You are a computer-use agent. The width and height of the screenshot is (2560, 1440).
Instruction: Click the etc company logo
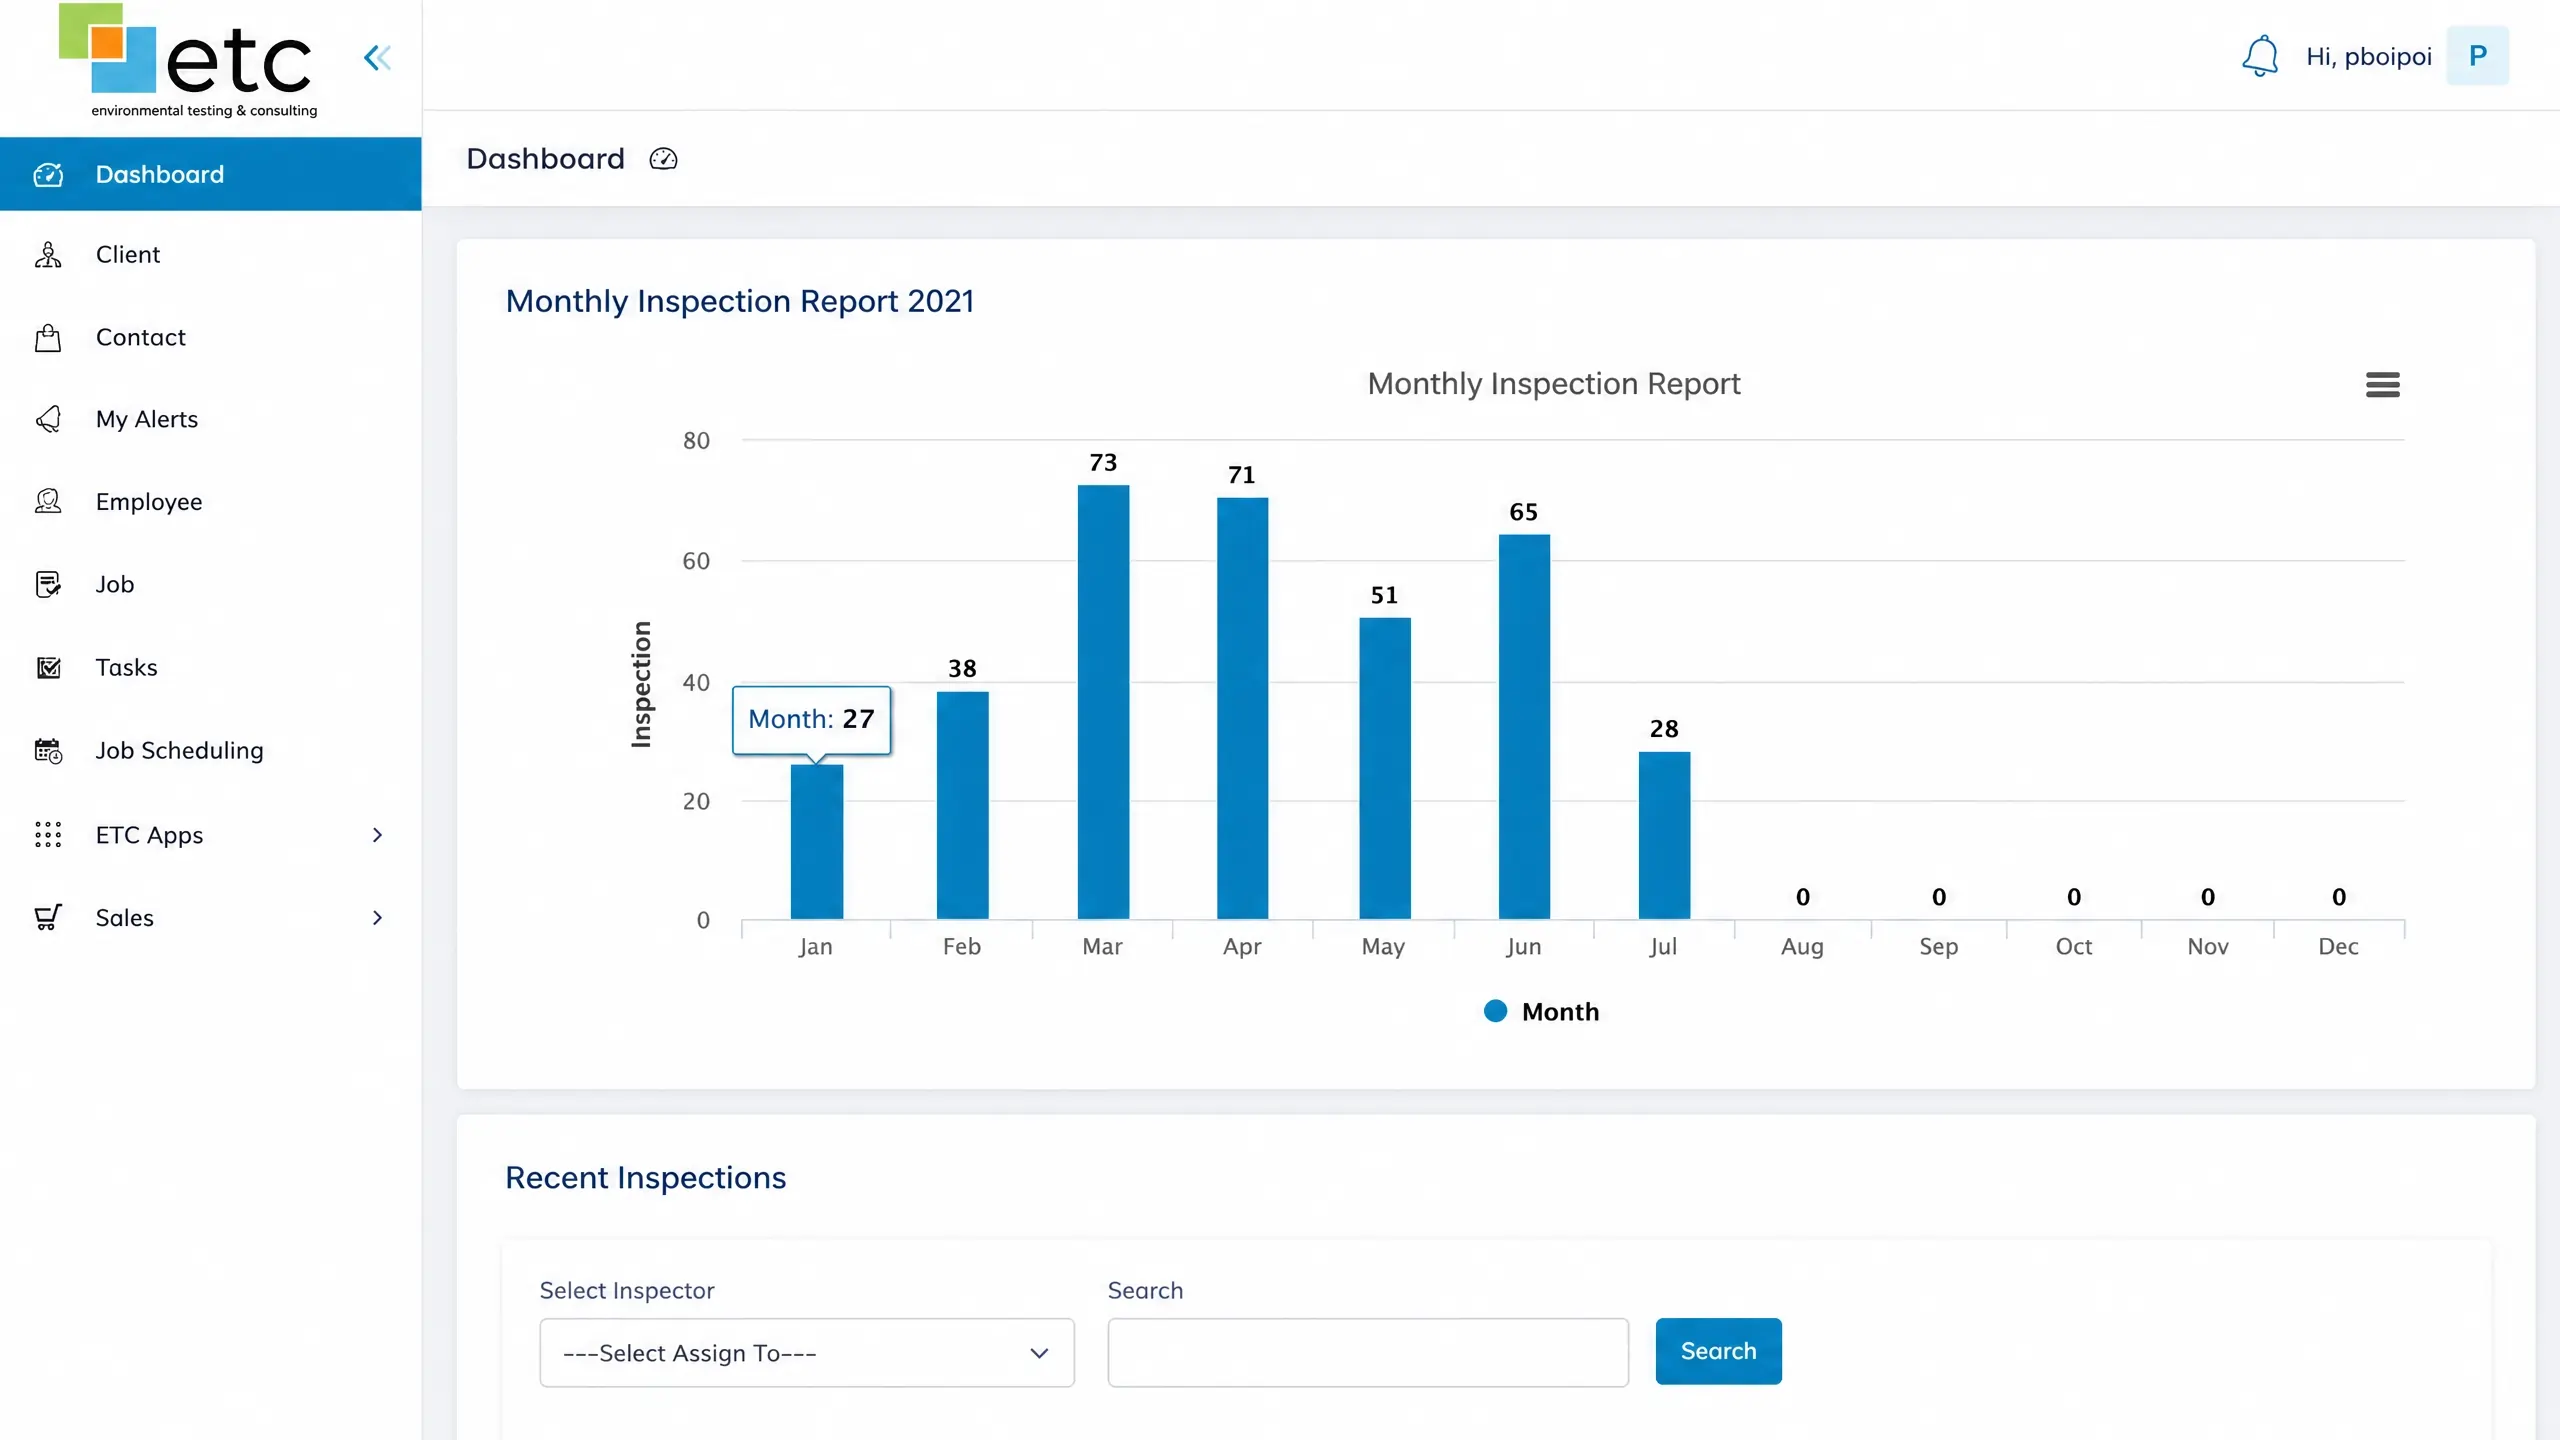(188, 61)
